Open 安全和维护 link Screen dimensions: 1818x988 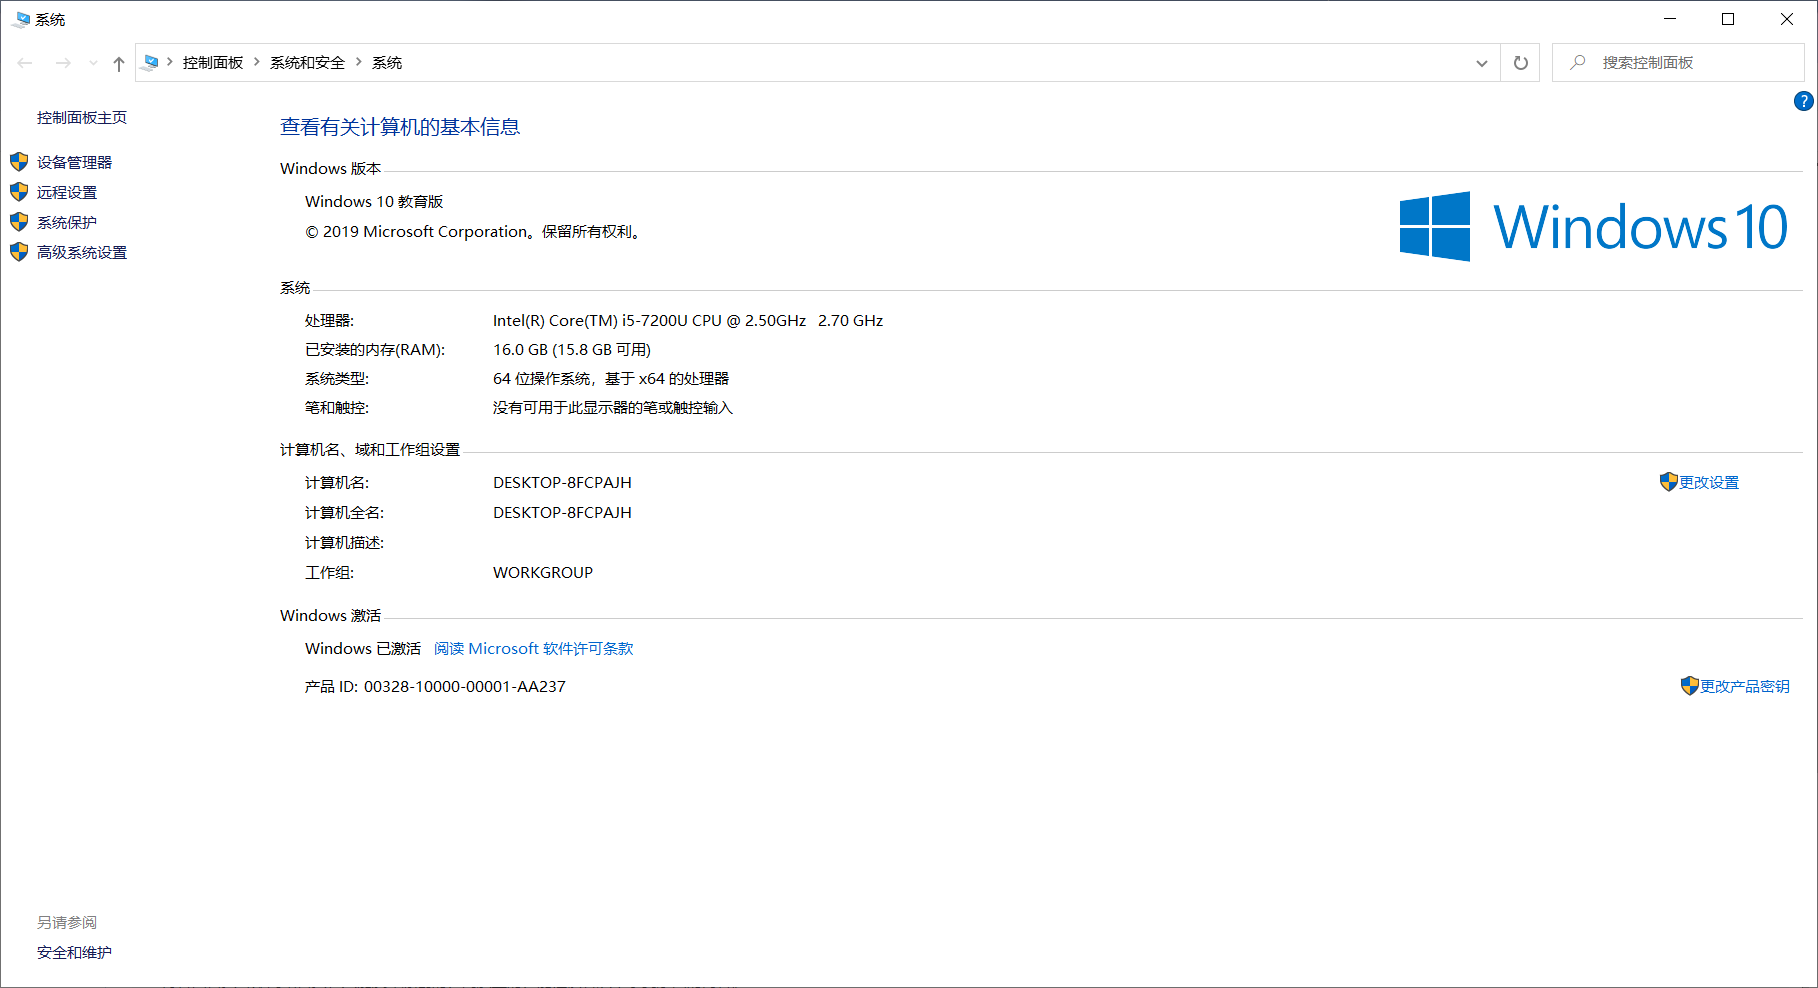tap(75, 952)
